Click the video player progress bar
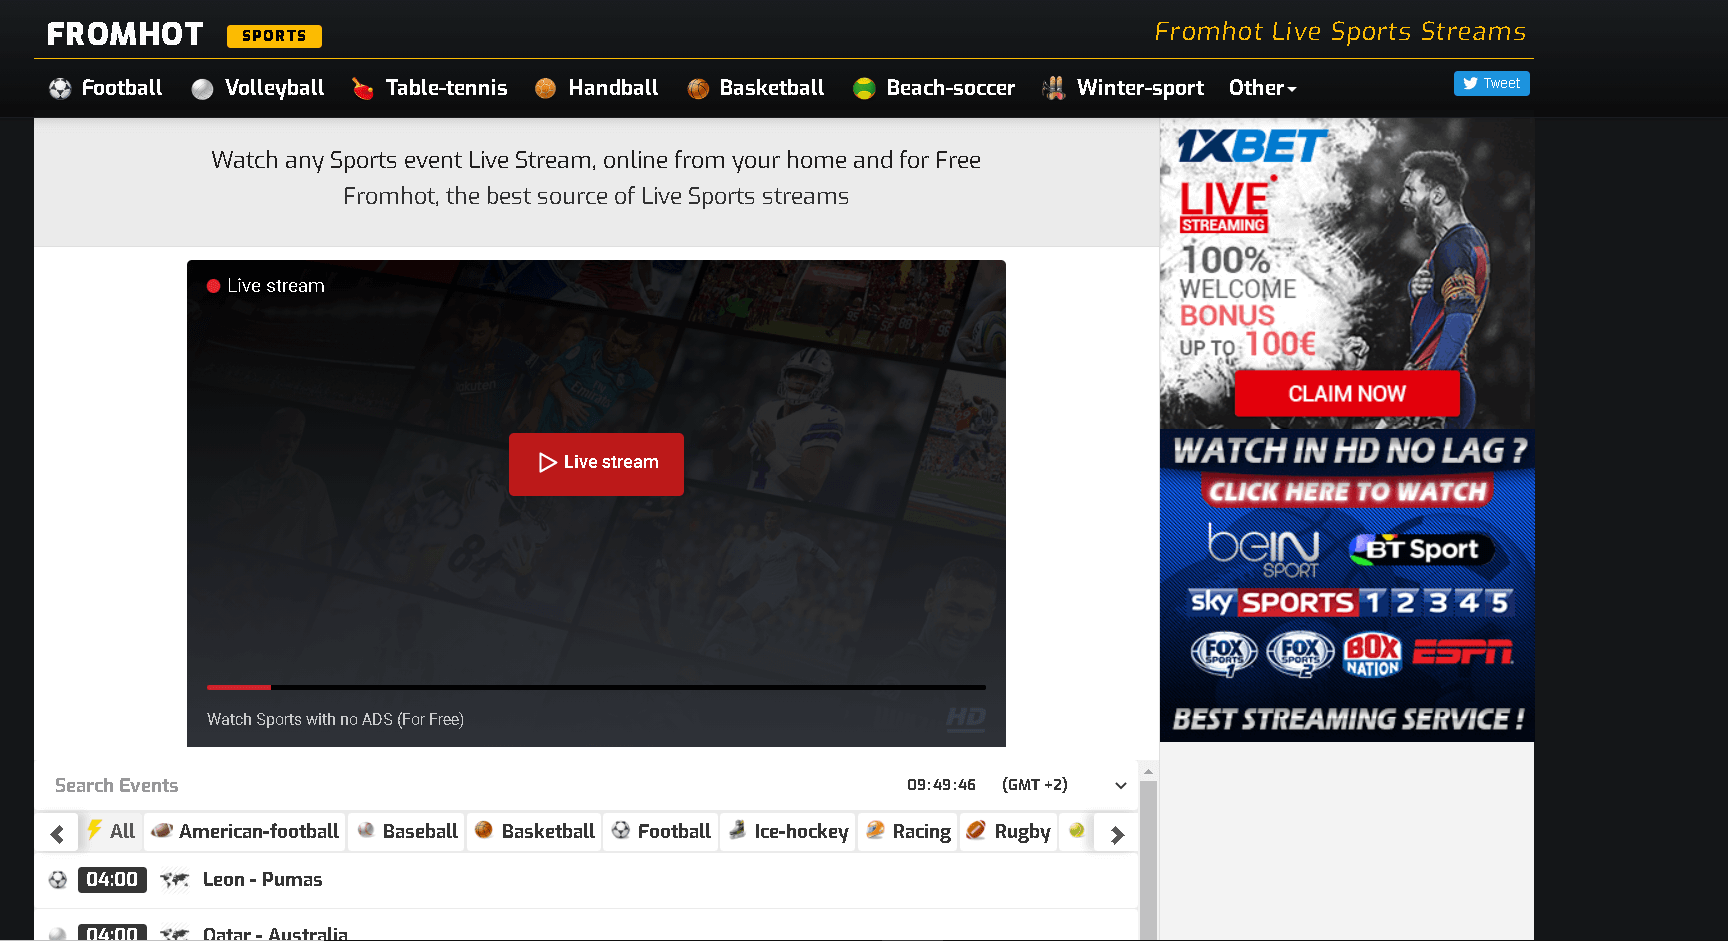Image resolution: width=1728 pixels, height=941 pixels. [x=596, y=688]
